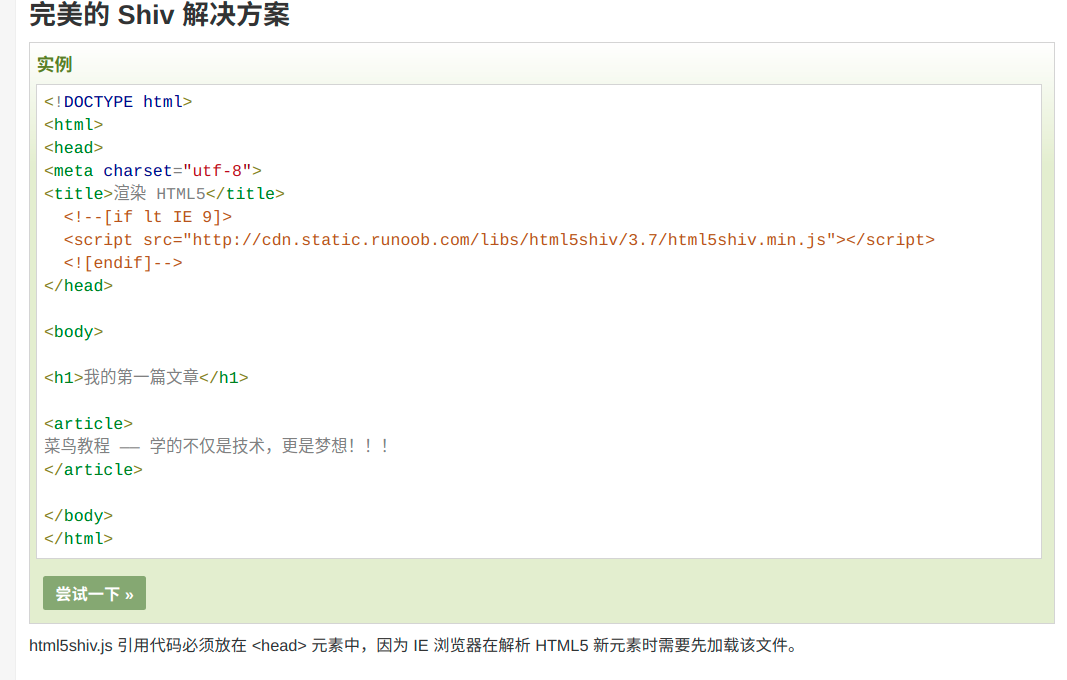The width and height of the screenshot is (1067, 680).
Task: Click the <![endif]--> line
Action: (x=123, y=263)
